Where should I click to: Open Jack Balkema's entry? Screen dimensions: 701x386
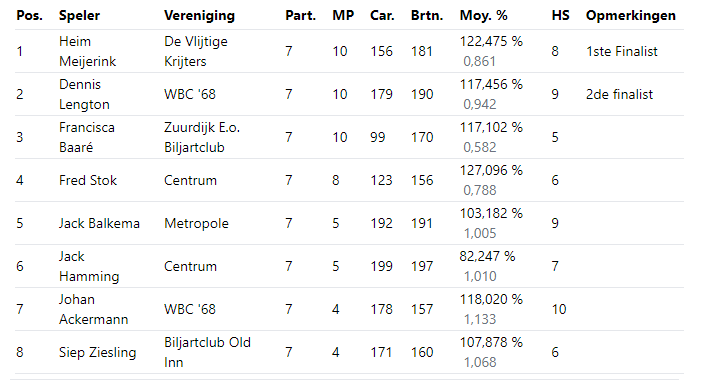(x=99, y=223)
